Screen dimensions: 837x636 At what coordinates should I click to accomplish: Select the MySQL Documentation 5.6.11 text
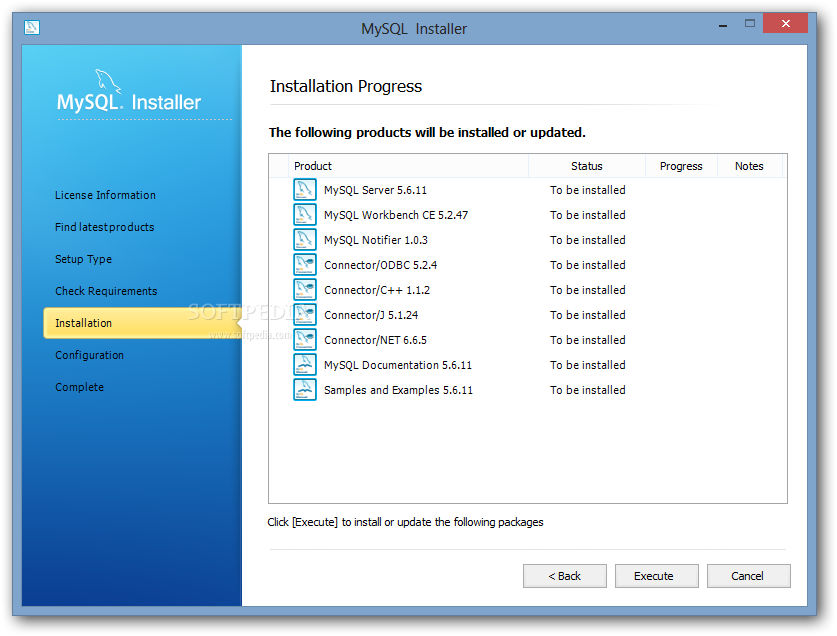click(x=398, y=365)
